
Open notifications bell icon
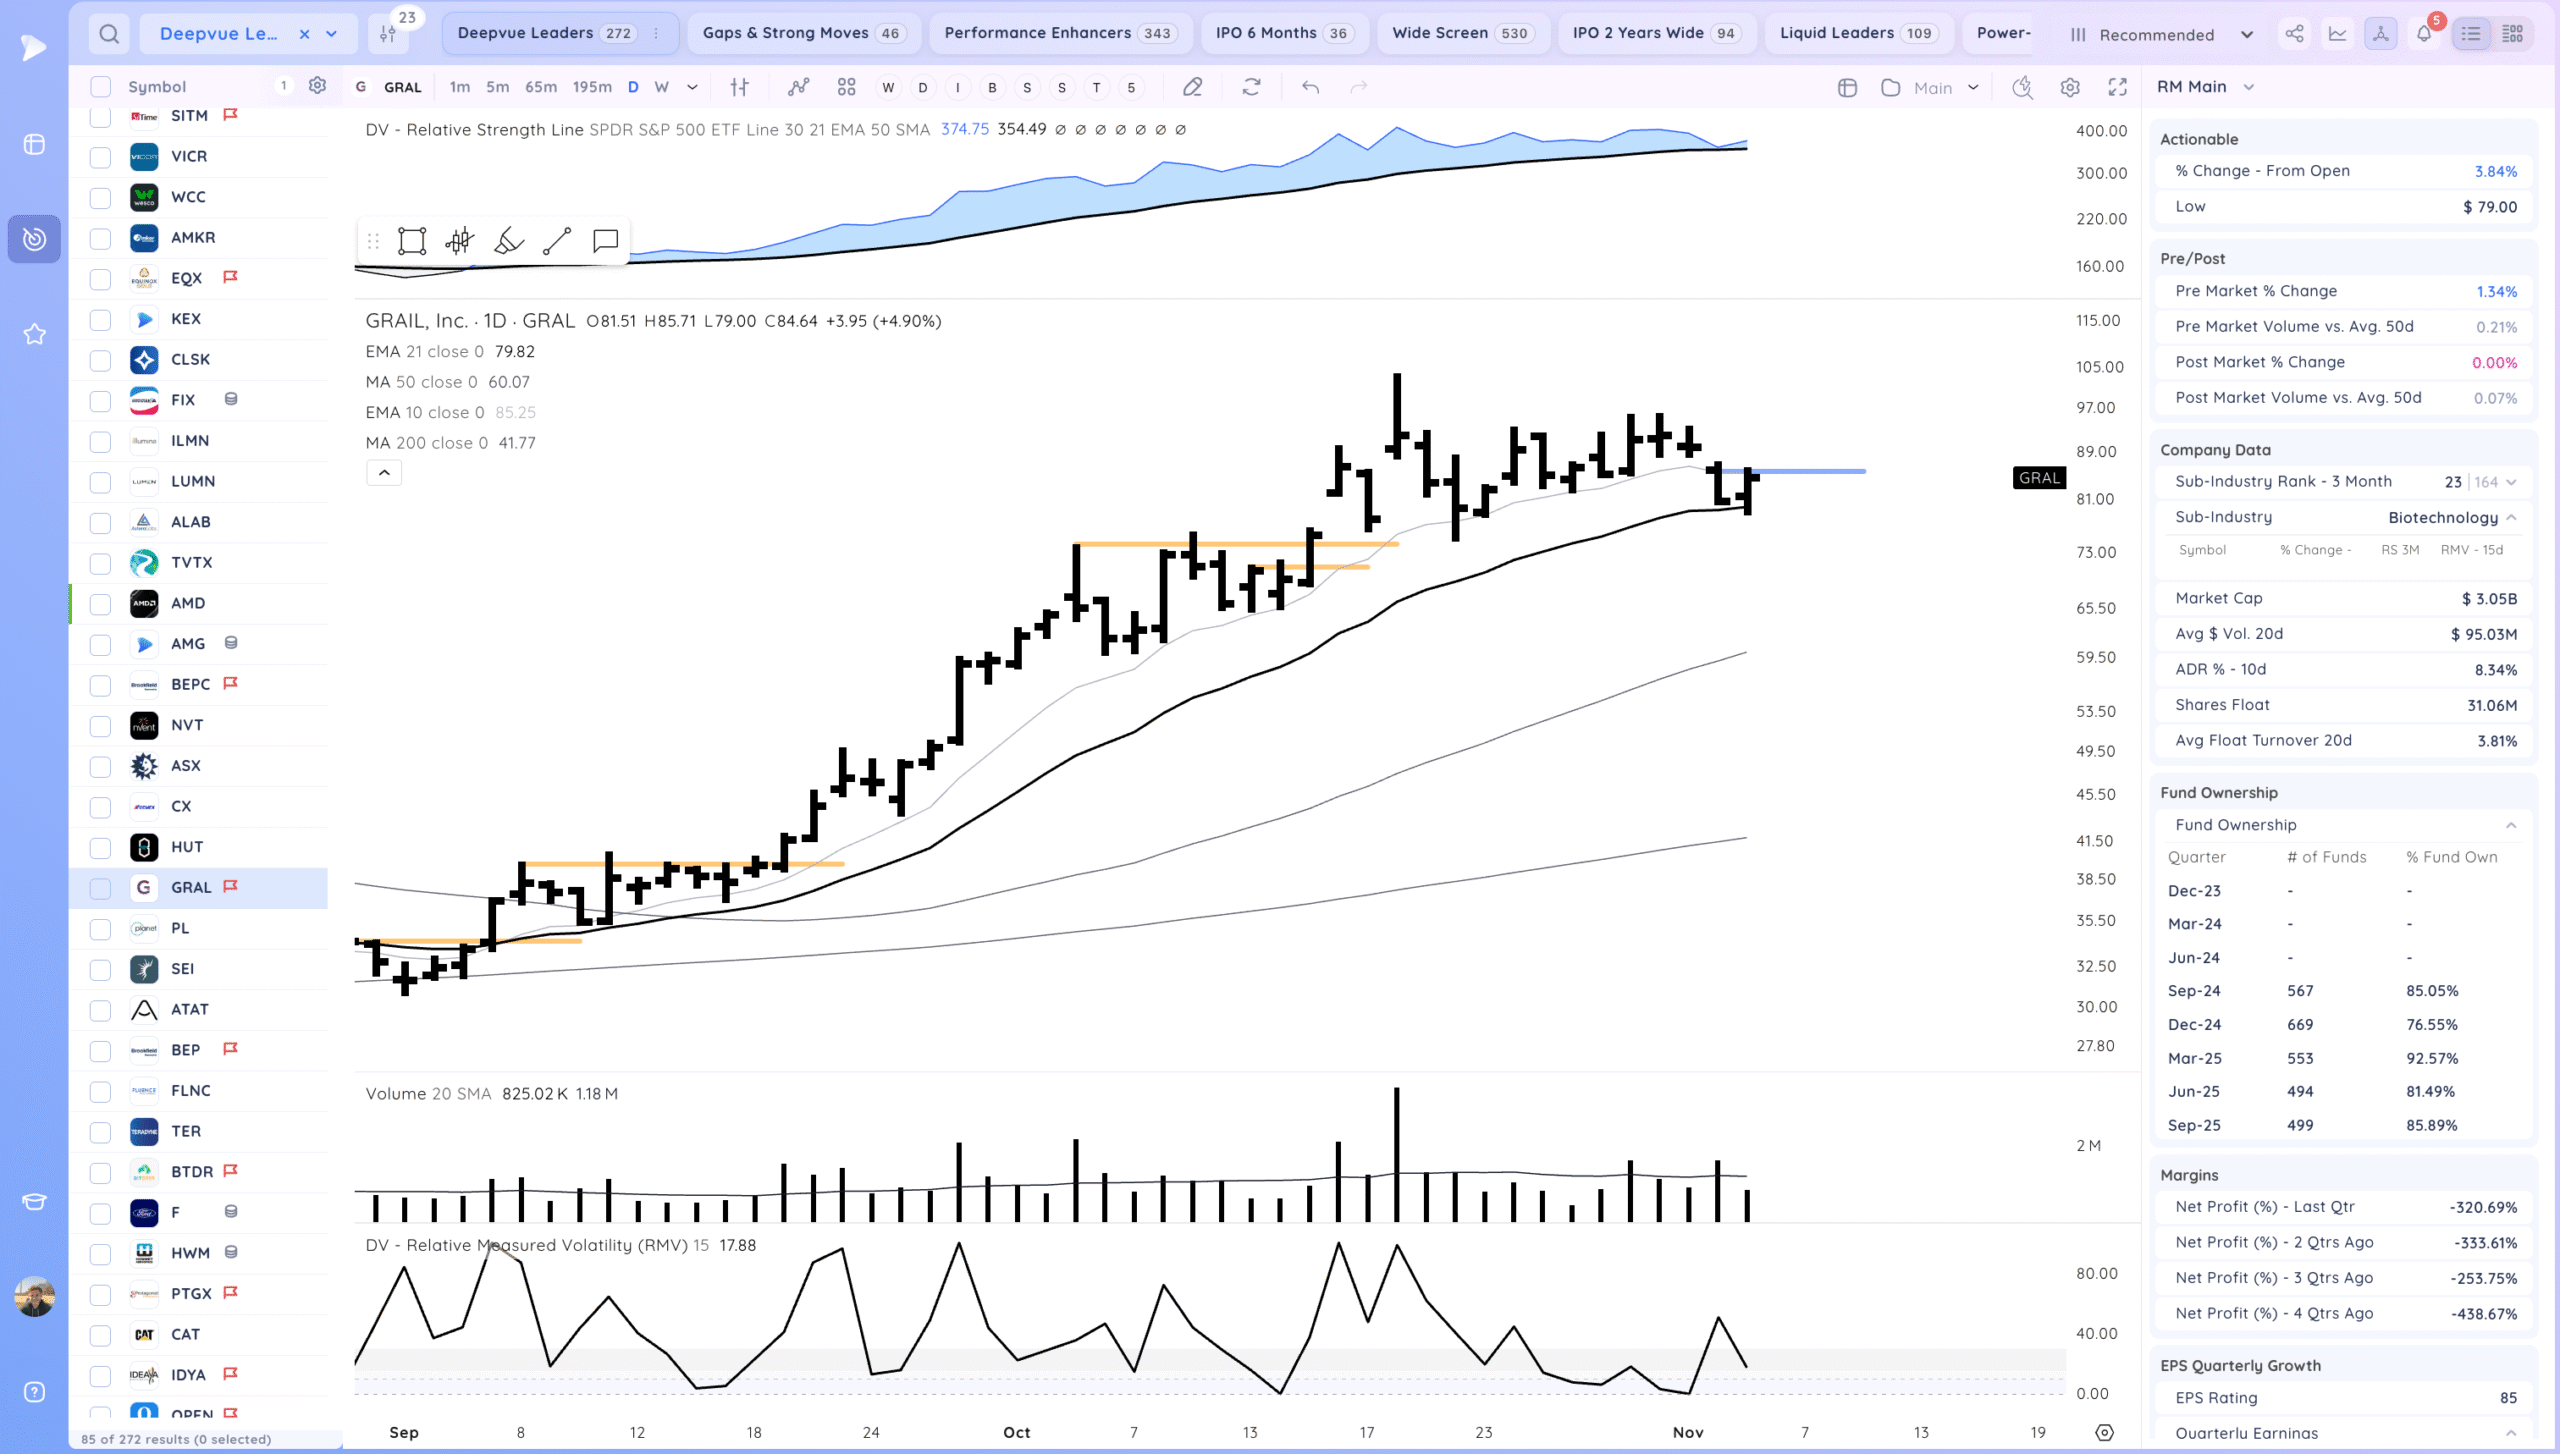coord(2424,34)
